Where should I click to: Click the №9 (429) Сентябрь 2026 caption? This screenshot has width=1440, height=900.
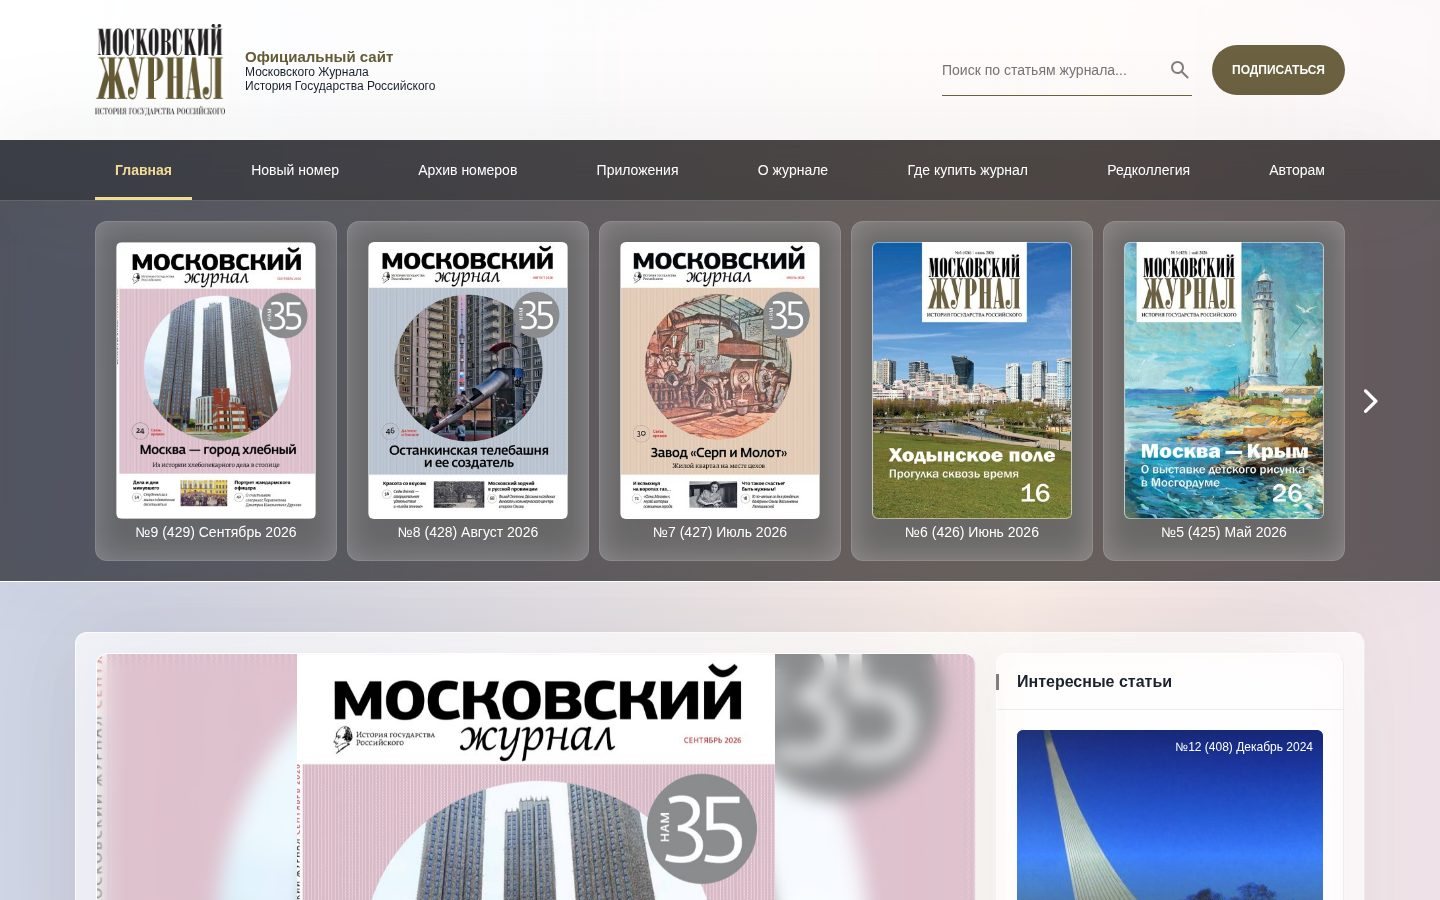tap(216, 532)
